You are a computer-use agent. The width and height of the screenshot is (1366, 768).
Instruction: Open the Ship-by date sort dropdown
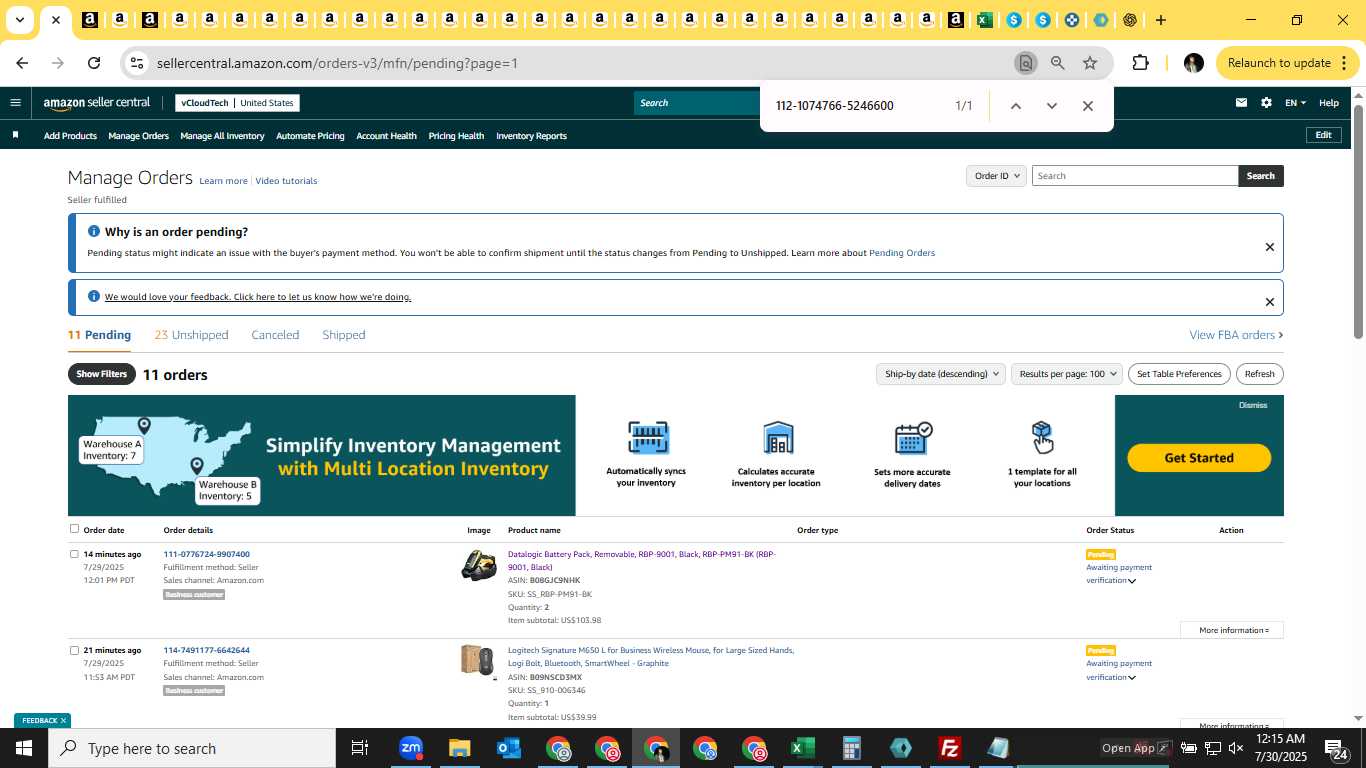tap(940, 374)
